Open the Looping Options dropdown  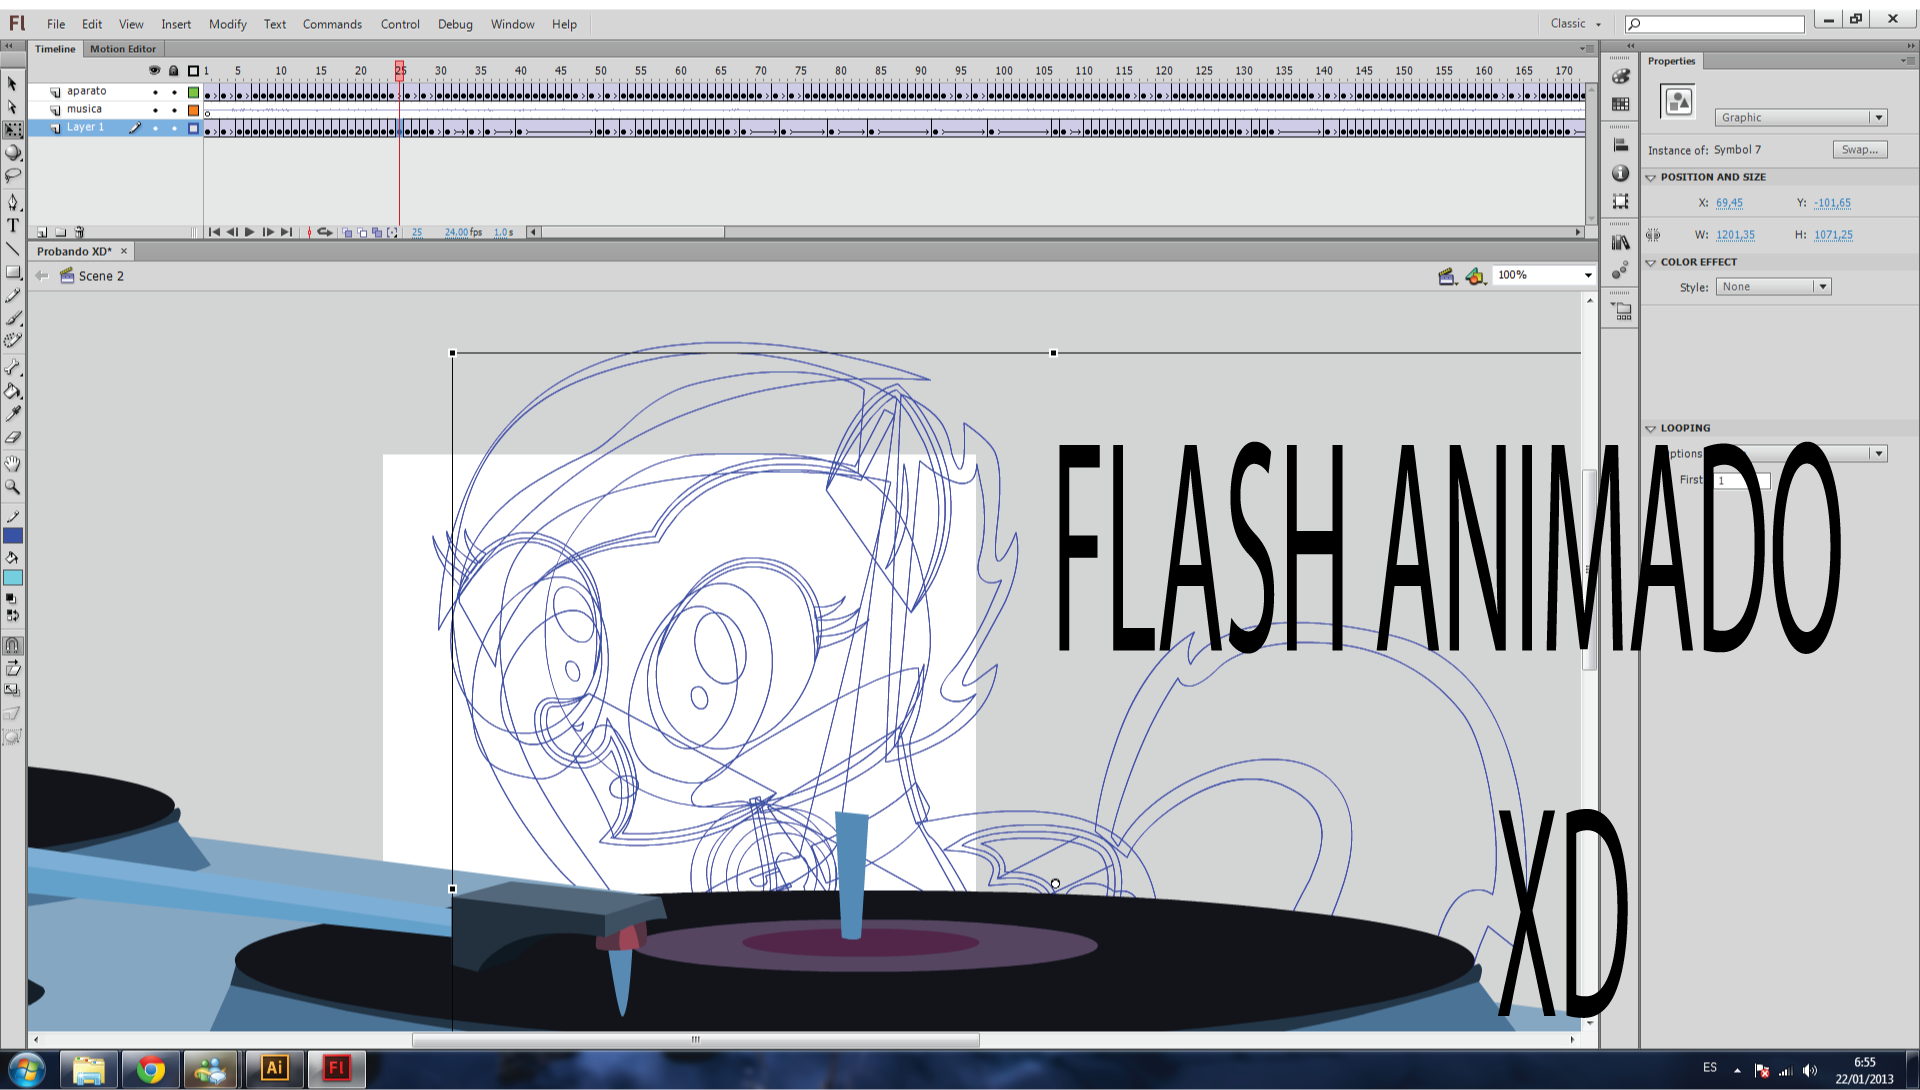point(1878,454)
